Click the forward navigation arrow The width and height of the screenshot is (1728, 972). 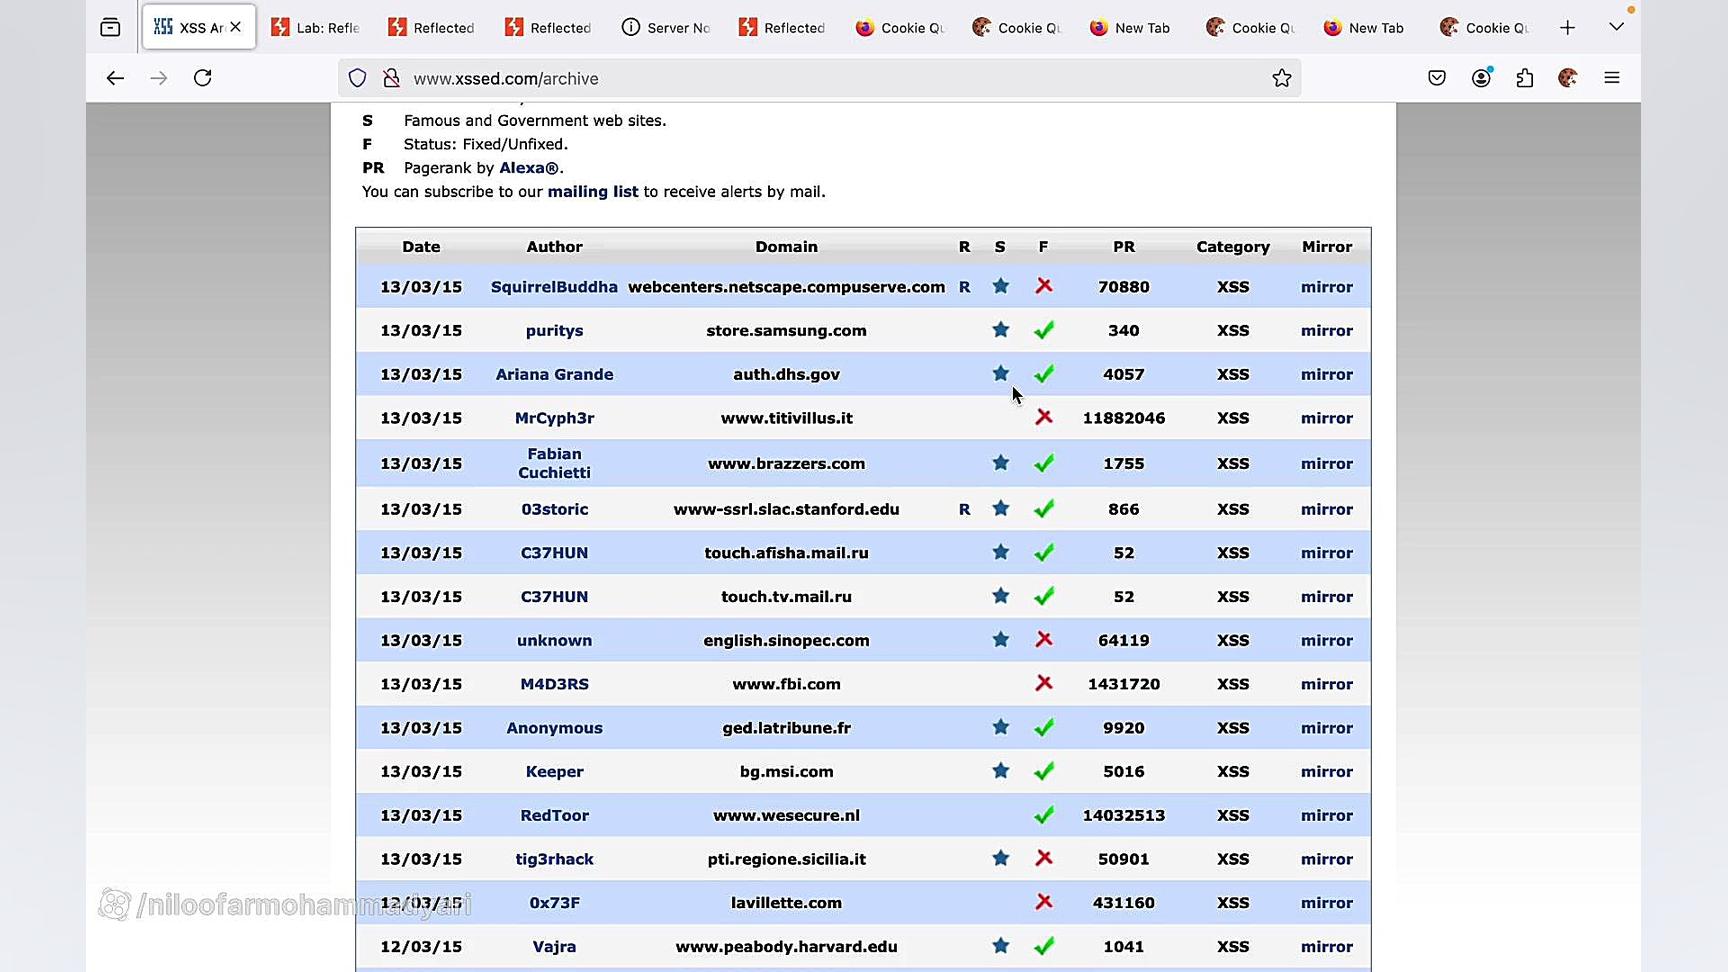(159, 78)
